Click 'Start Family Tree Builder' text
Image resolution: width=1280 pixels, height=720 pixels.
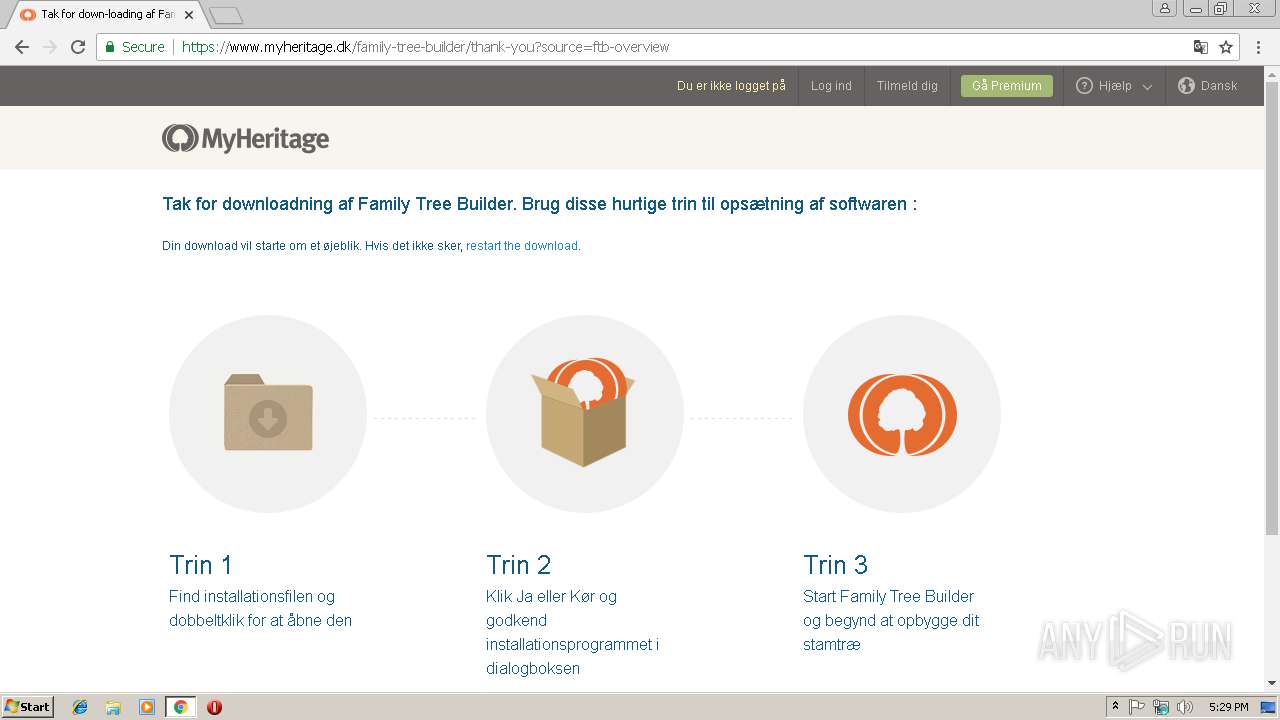click(x=888, y=597)
